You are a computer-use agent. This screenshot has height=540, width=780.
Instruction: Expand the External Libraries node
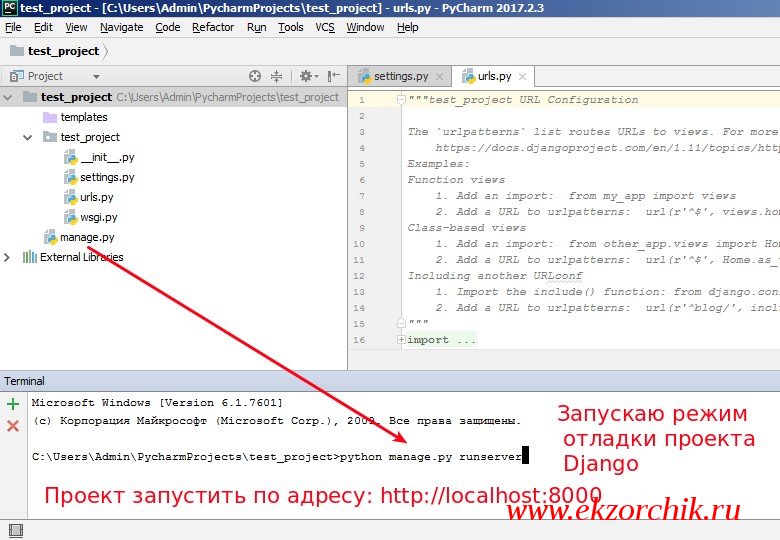tap(7, 258)
